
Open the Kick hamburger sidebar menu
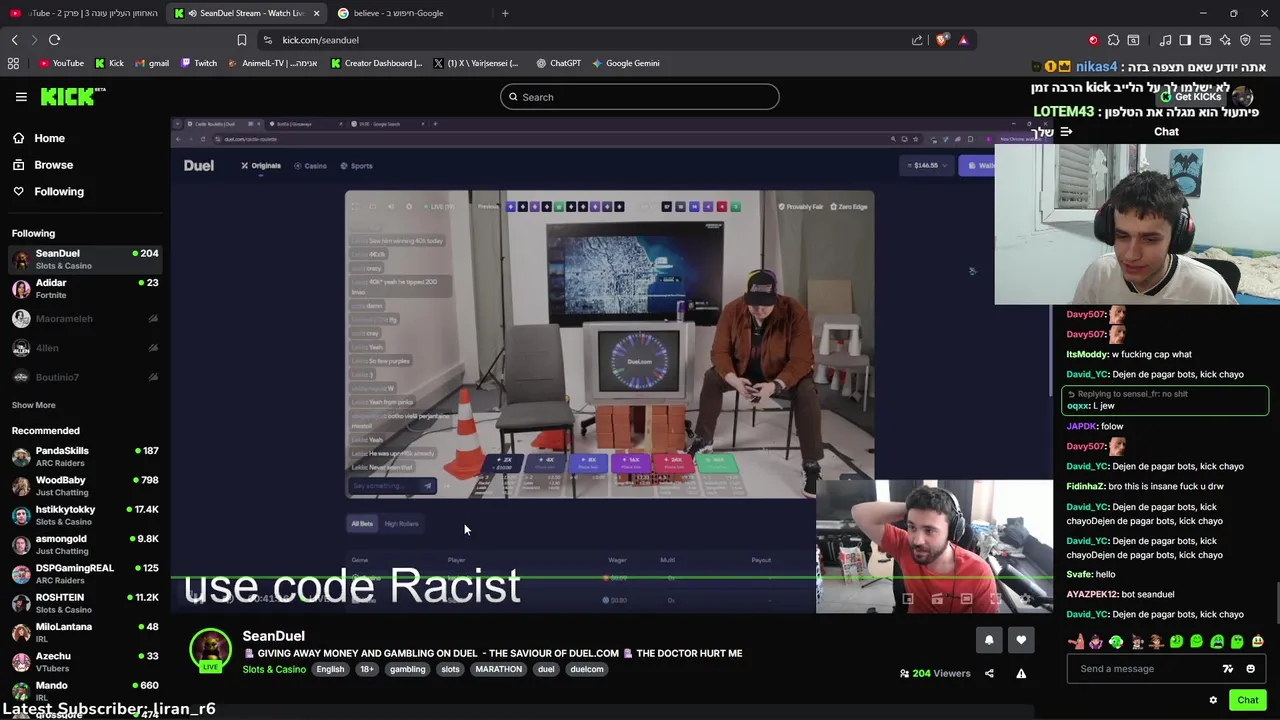click(21, 97)
